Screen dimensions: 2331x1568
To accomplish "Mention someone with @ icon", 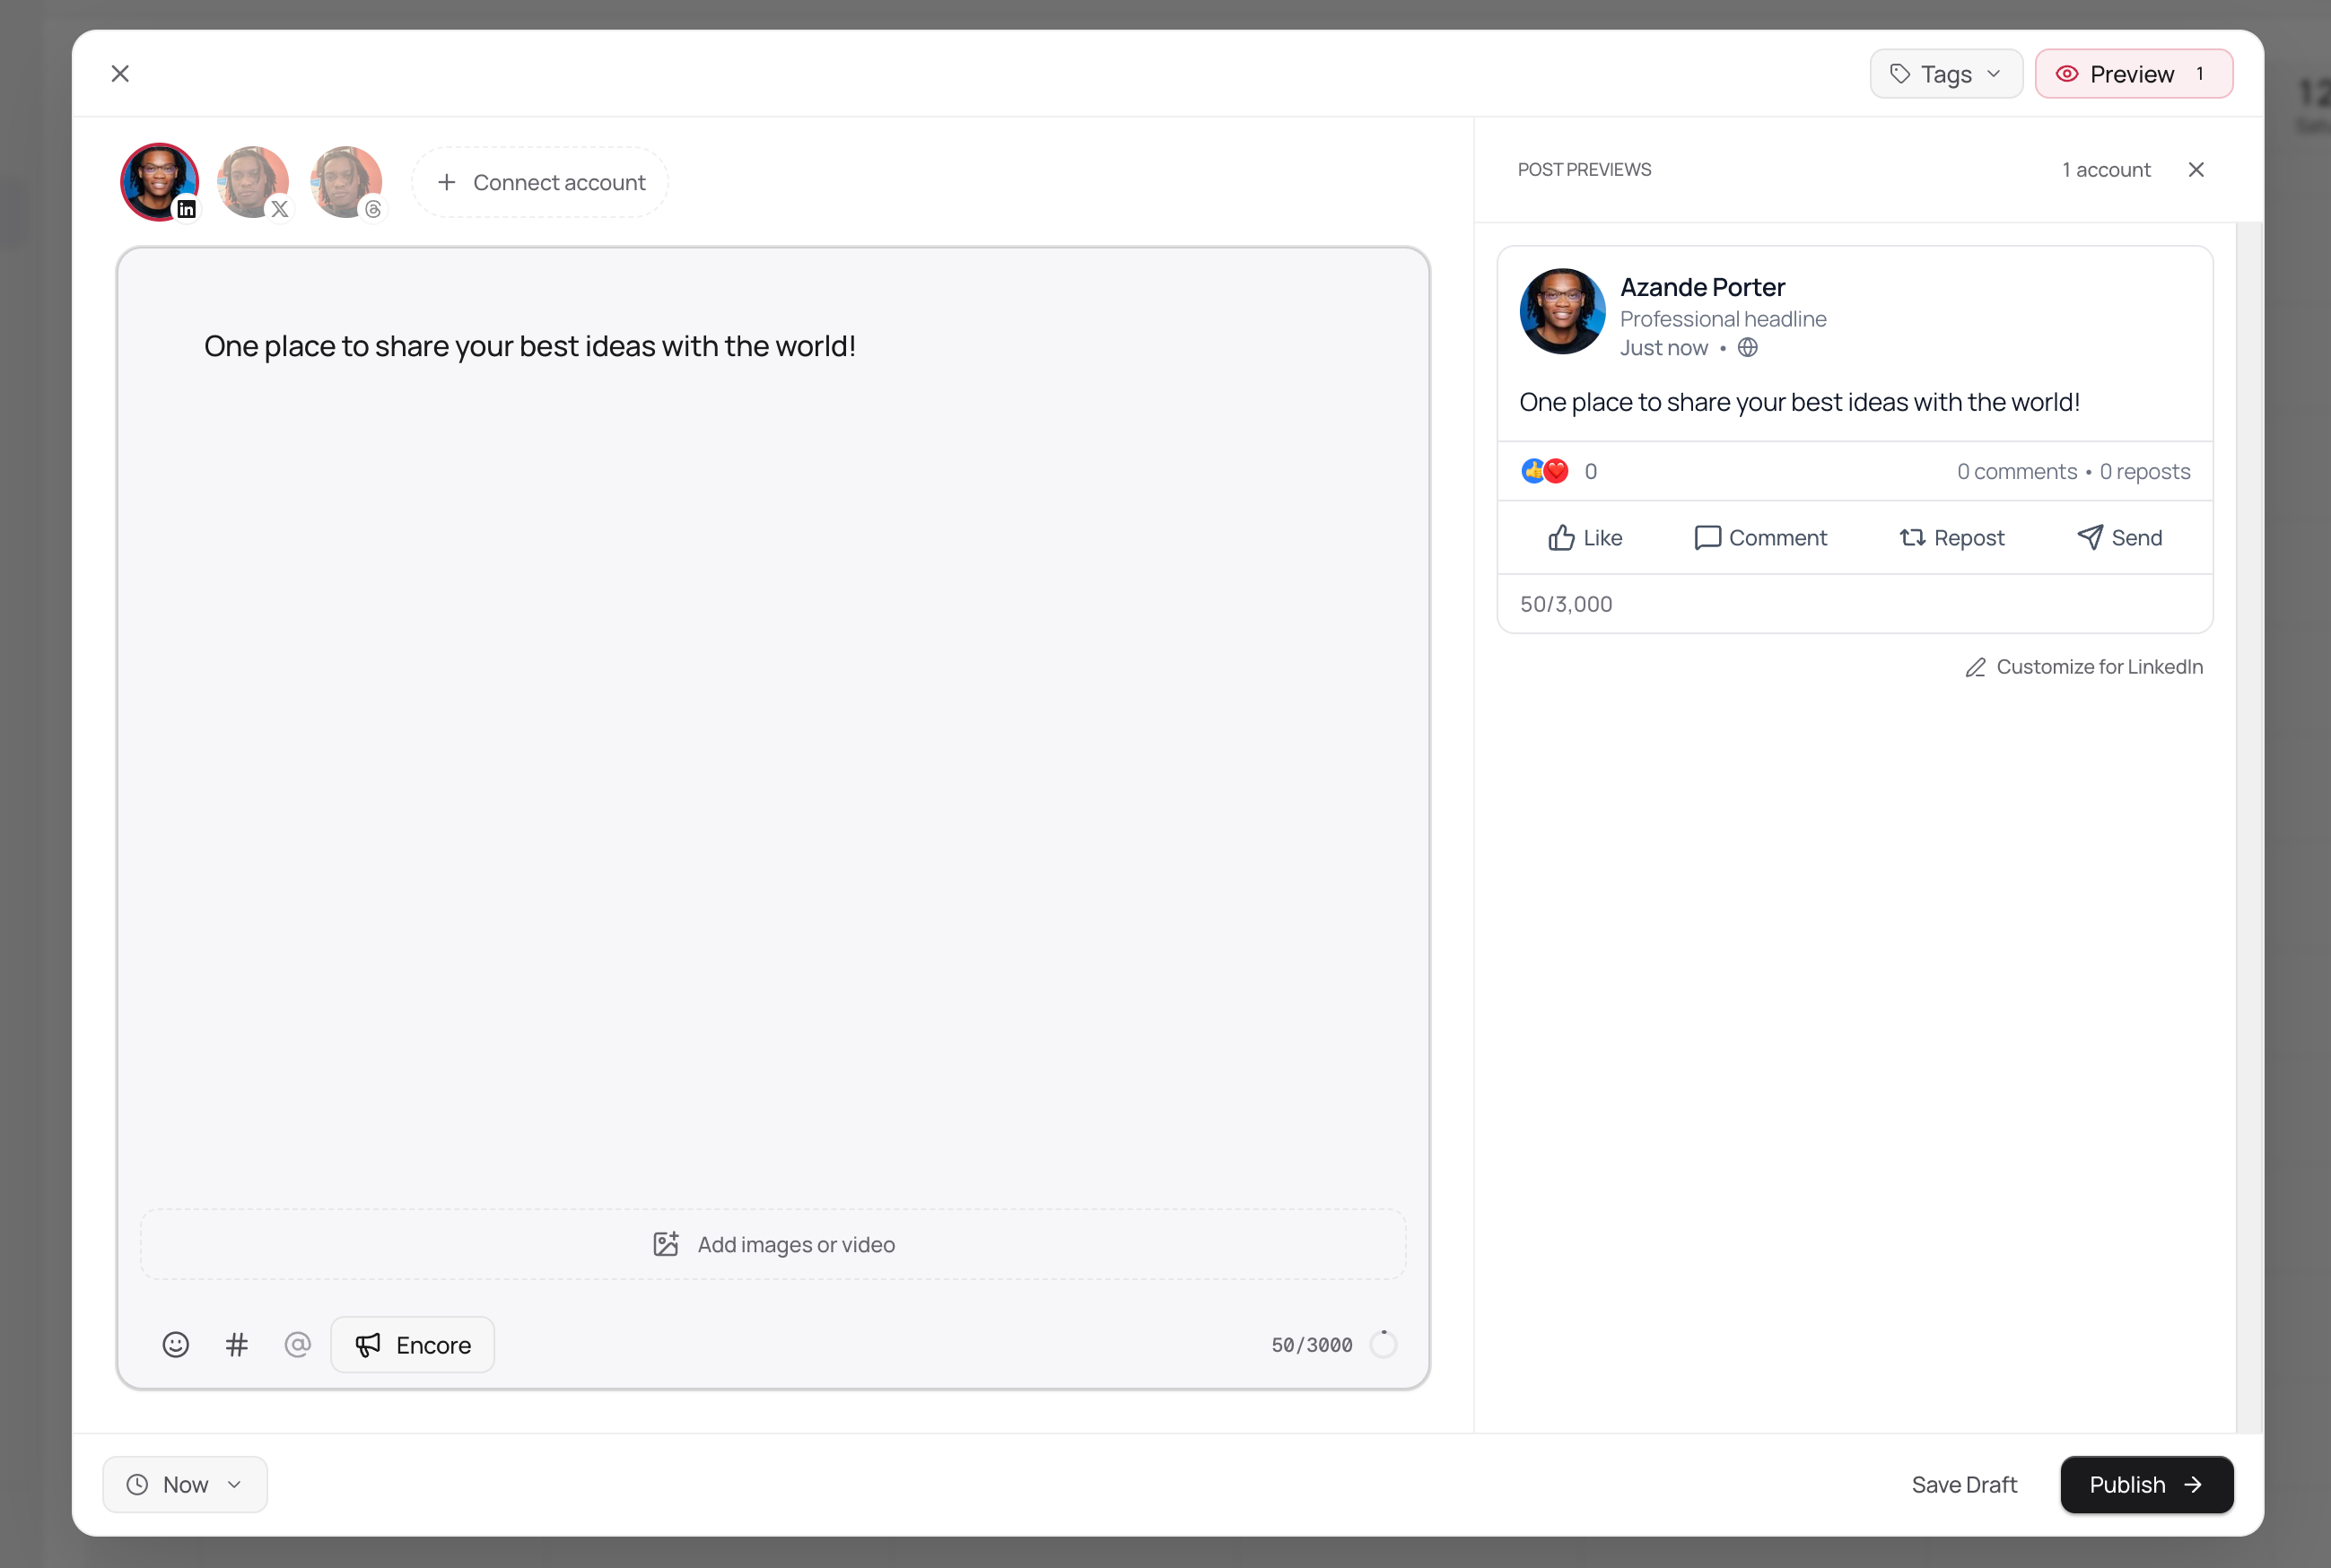I will pos(298,1345).
